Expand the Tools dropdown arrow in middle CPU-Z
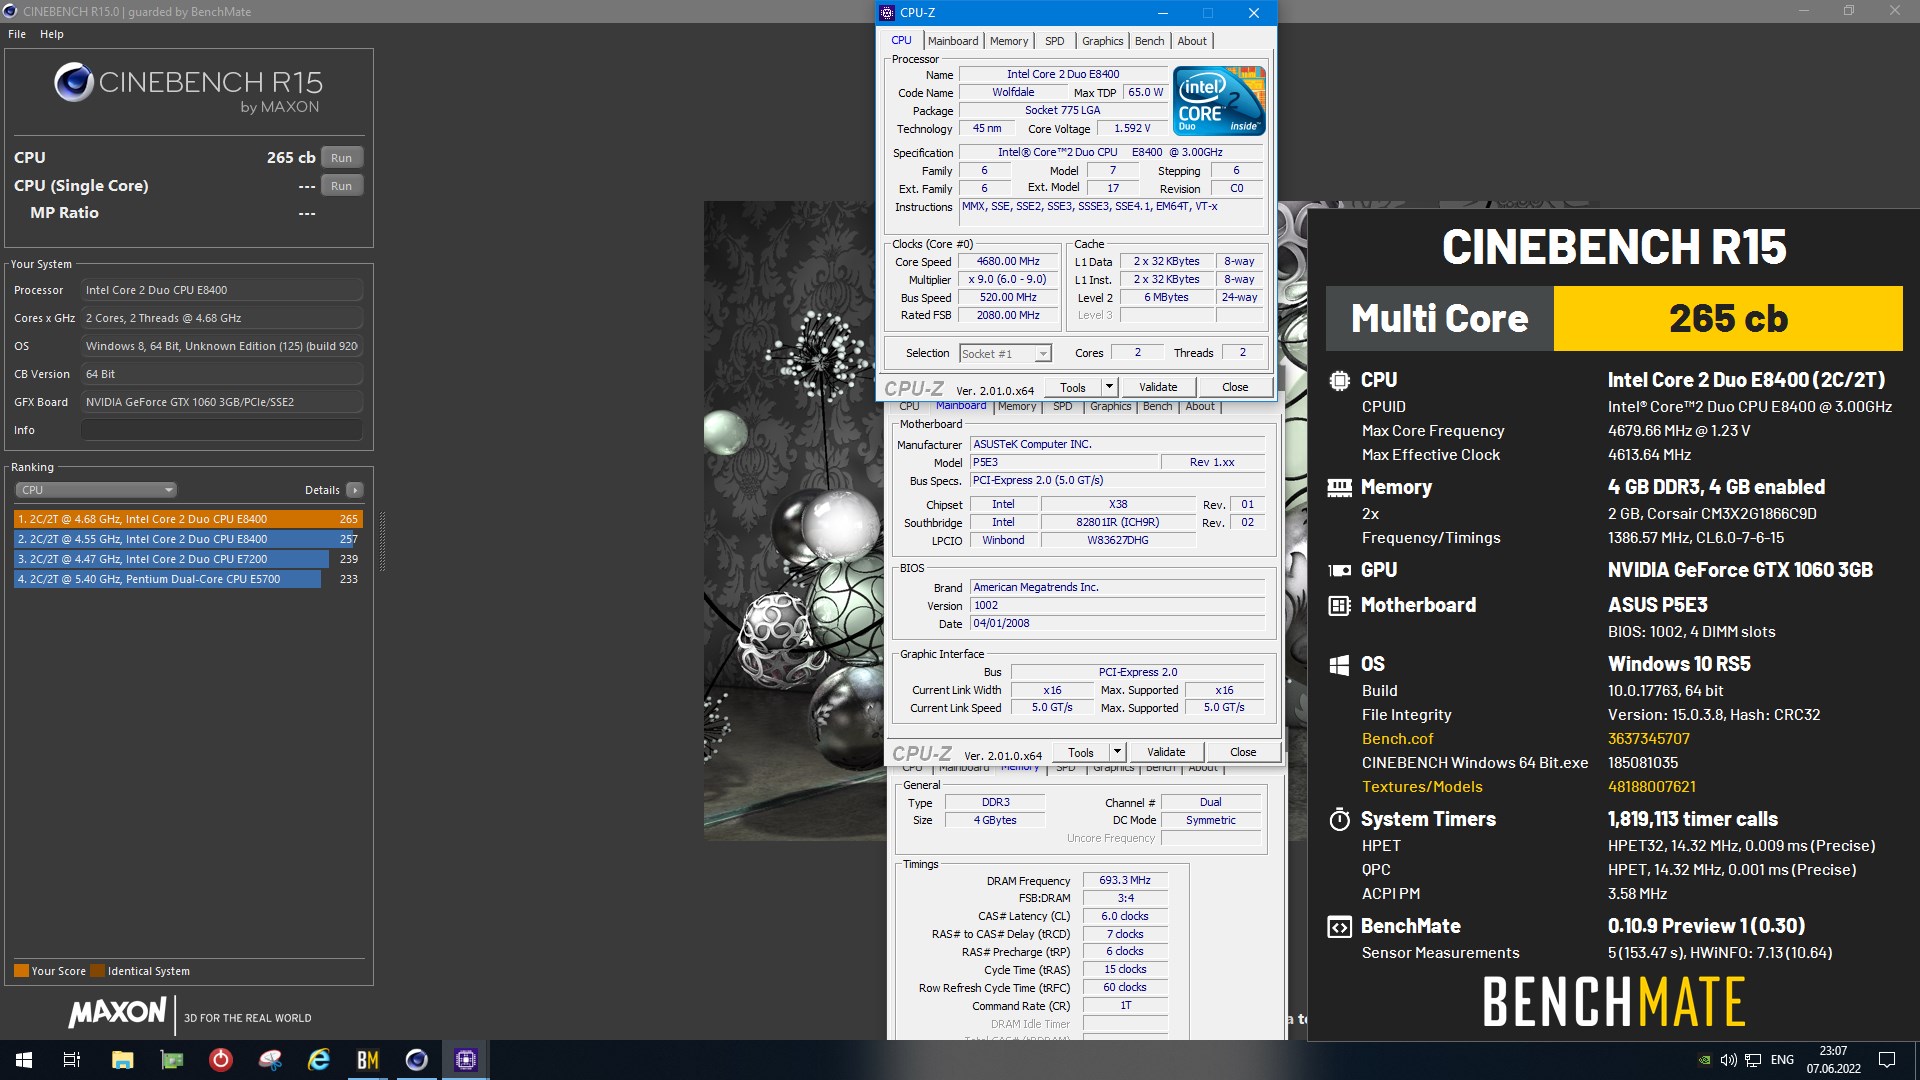Image resolution: width=1920 pixels, height=1080 pixels. 1117,752
